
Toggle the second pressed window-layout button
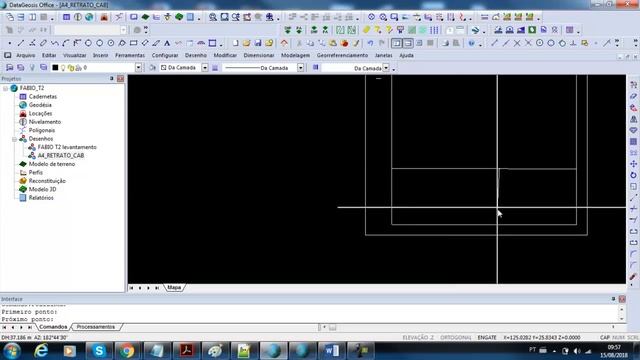(x=408, y=43)
